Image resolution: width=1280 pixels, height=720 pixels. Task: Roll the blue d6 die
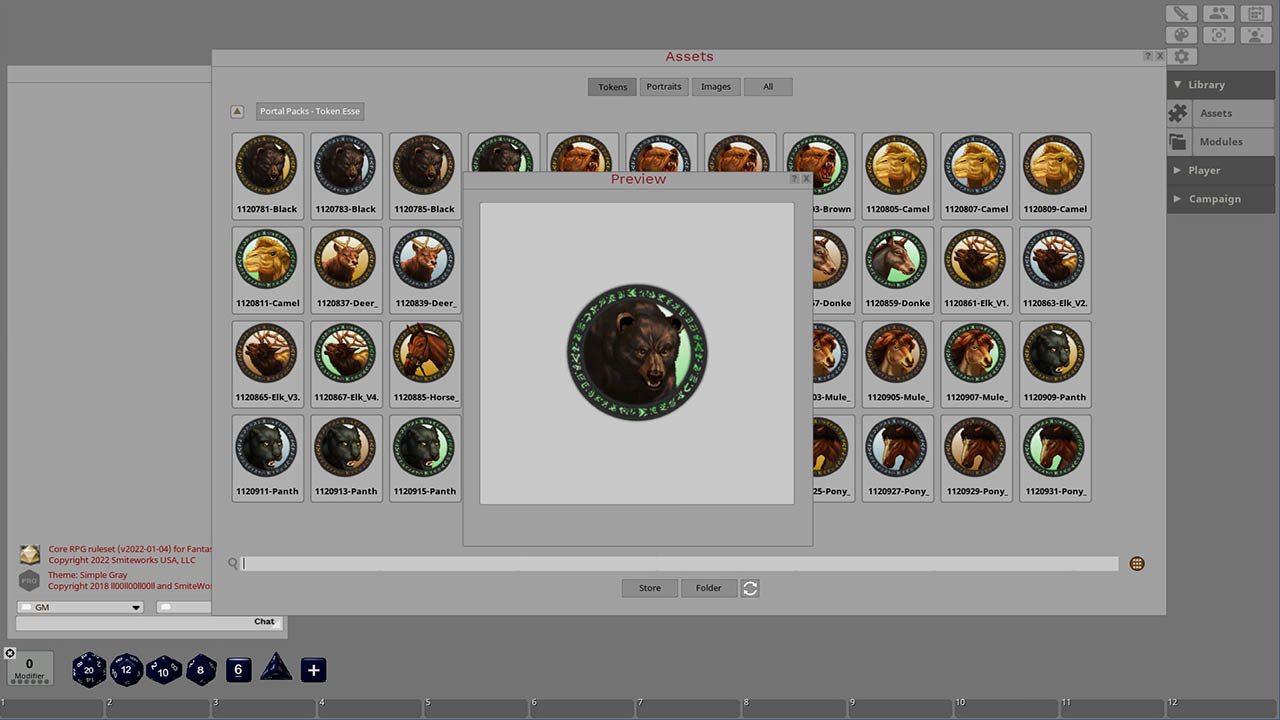pos(238,669)
